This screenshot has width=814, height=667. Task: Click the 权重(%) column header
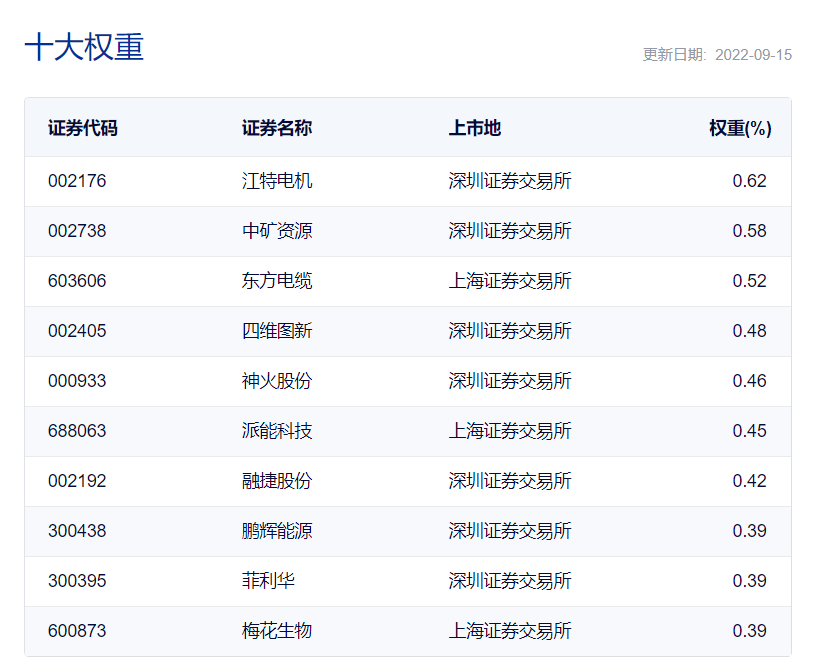pyautogui.click(x=740, y=128)
